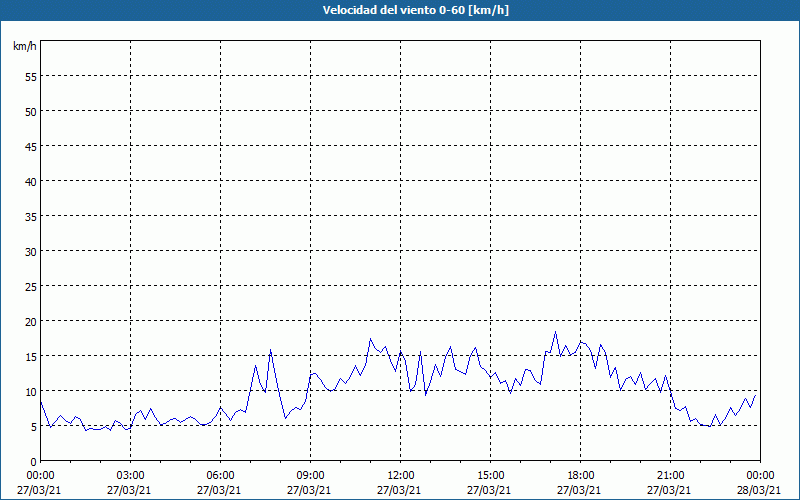This screenshot has width=800, height=500.
Task: Select the 40 value on the y-axis
Action: [31, 181]
